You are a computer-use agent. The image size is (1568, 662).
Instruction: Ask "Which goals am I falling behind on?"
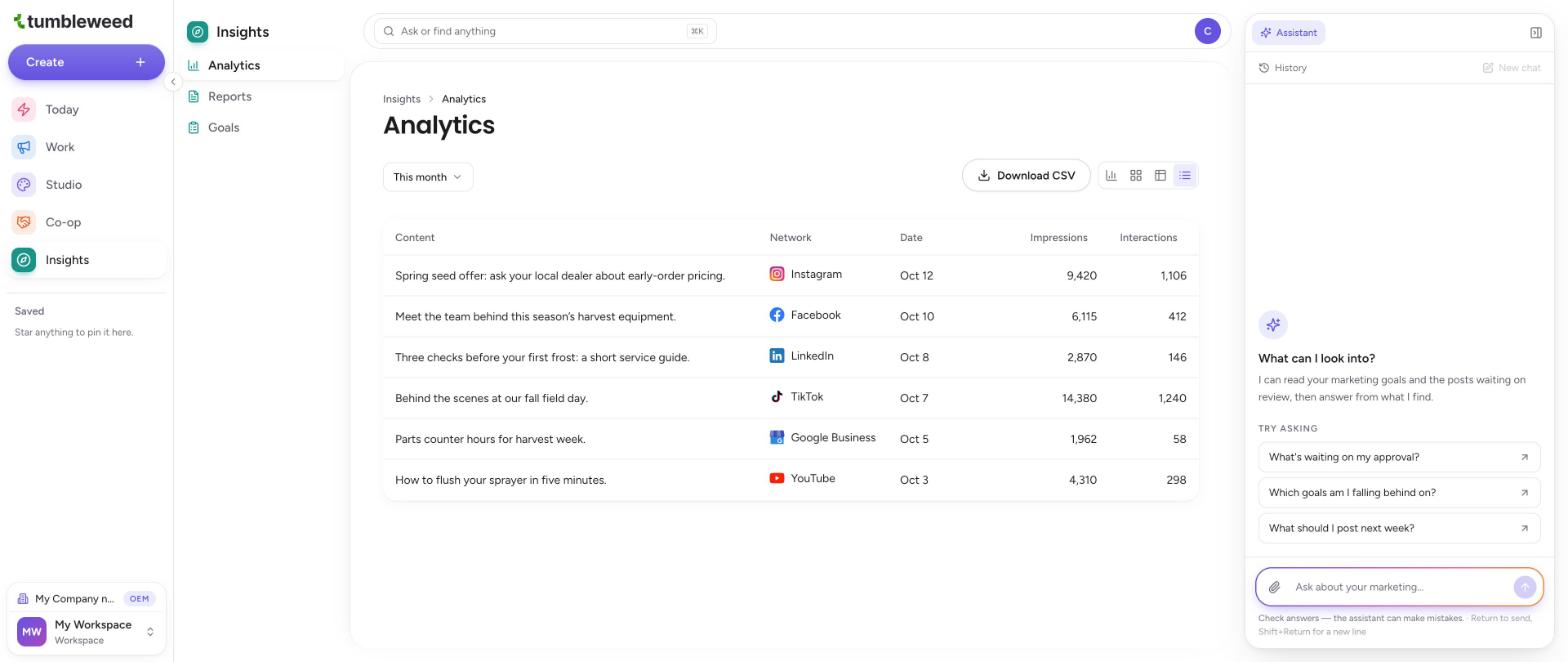[x=1399, y=493]
